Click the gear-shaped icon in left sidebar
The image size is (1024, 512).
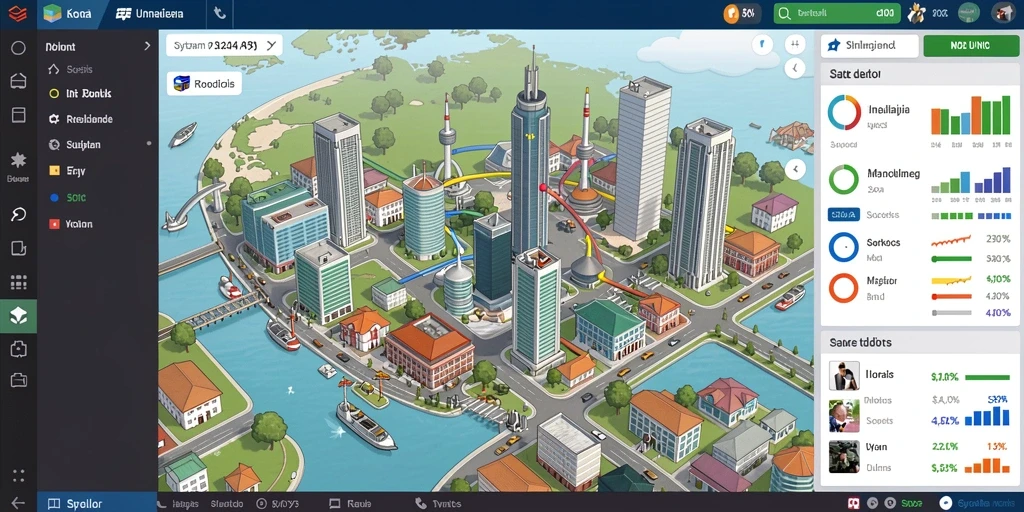coord(18,159)
